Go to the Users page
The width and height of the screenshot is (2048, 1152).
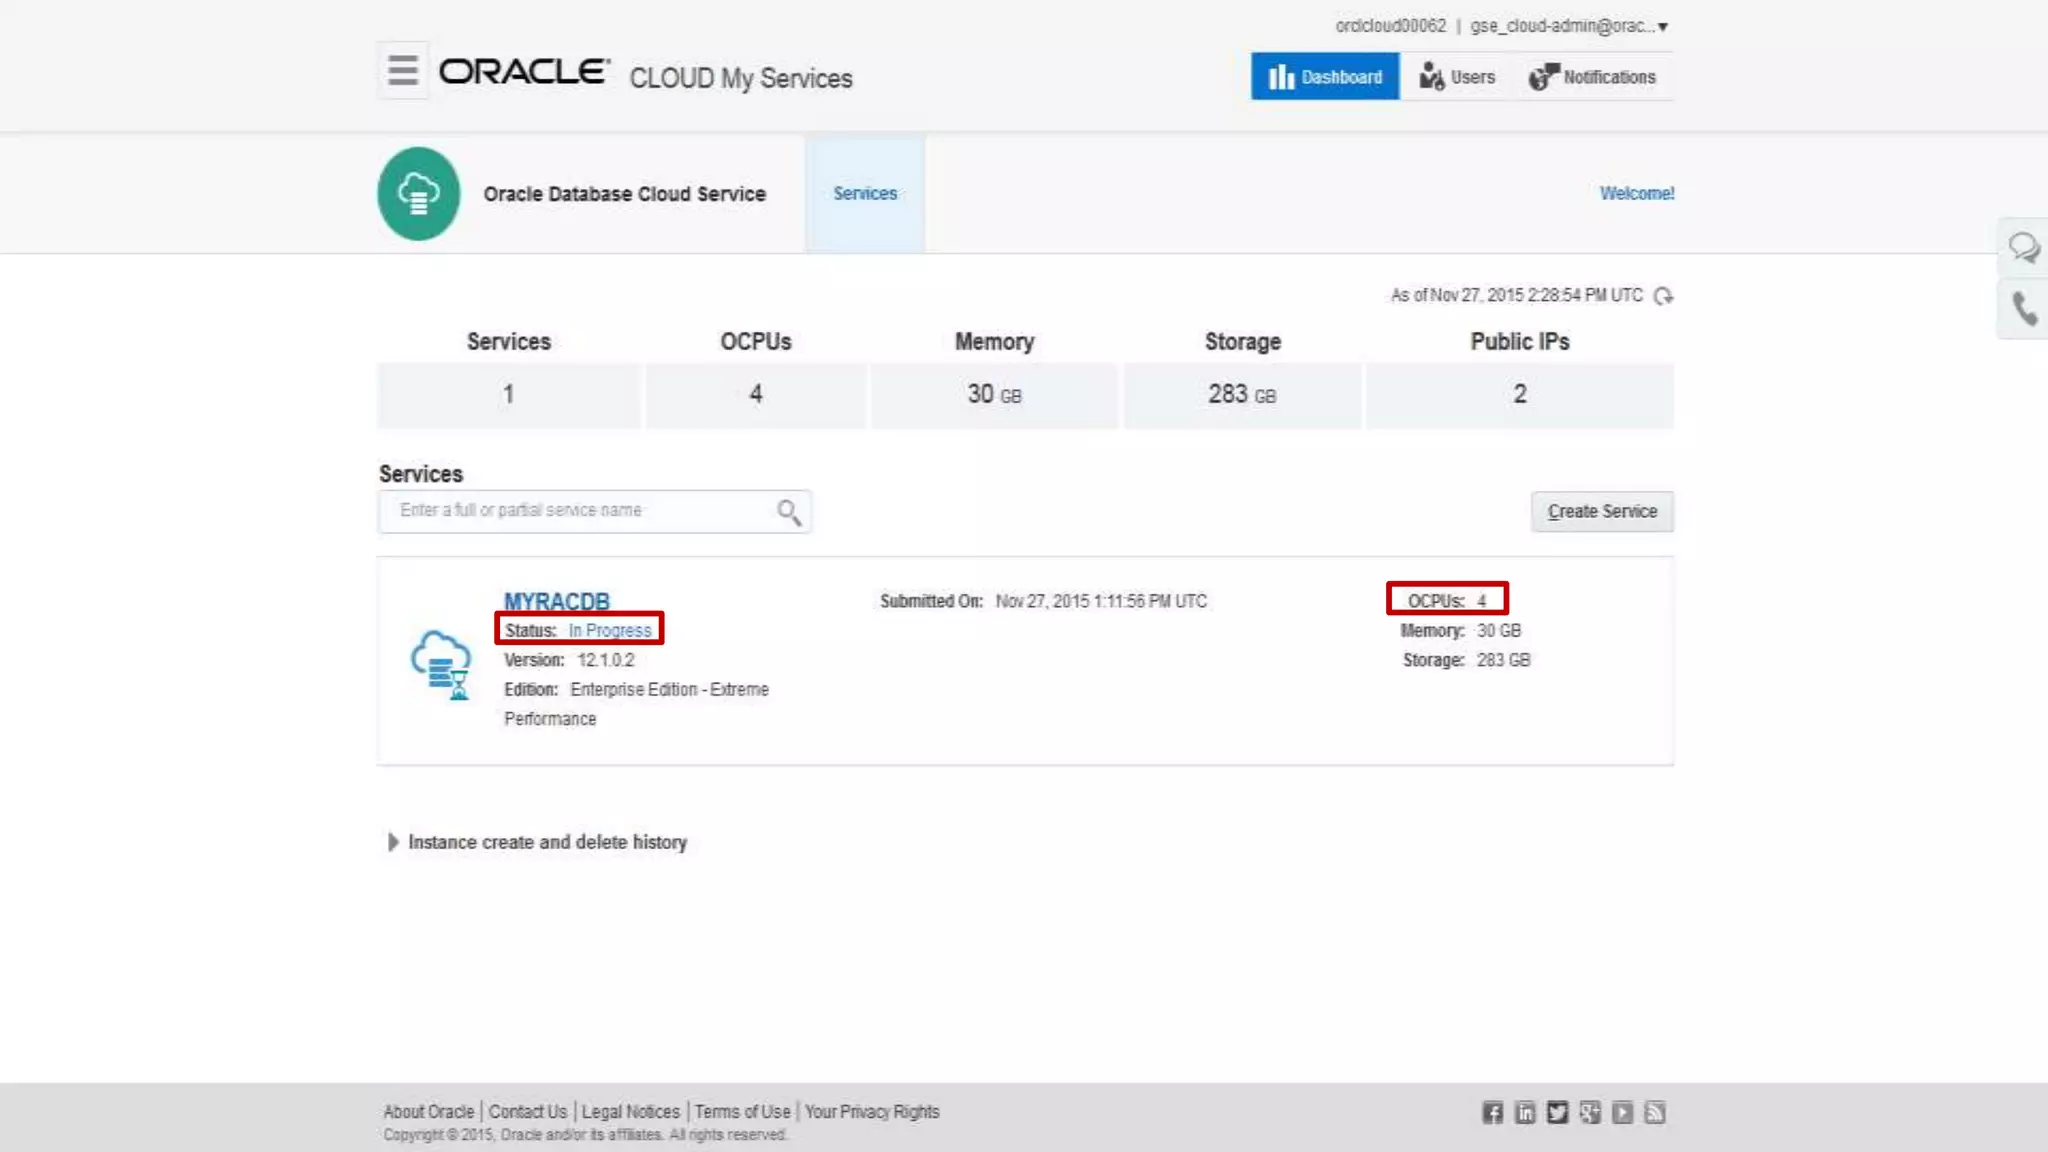(x=1457, y=77)
